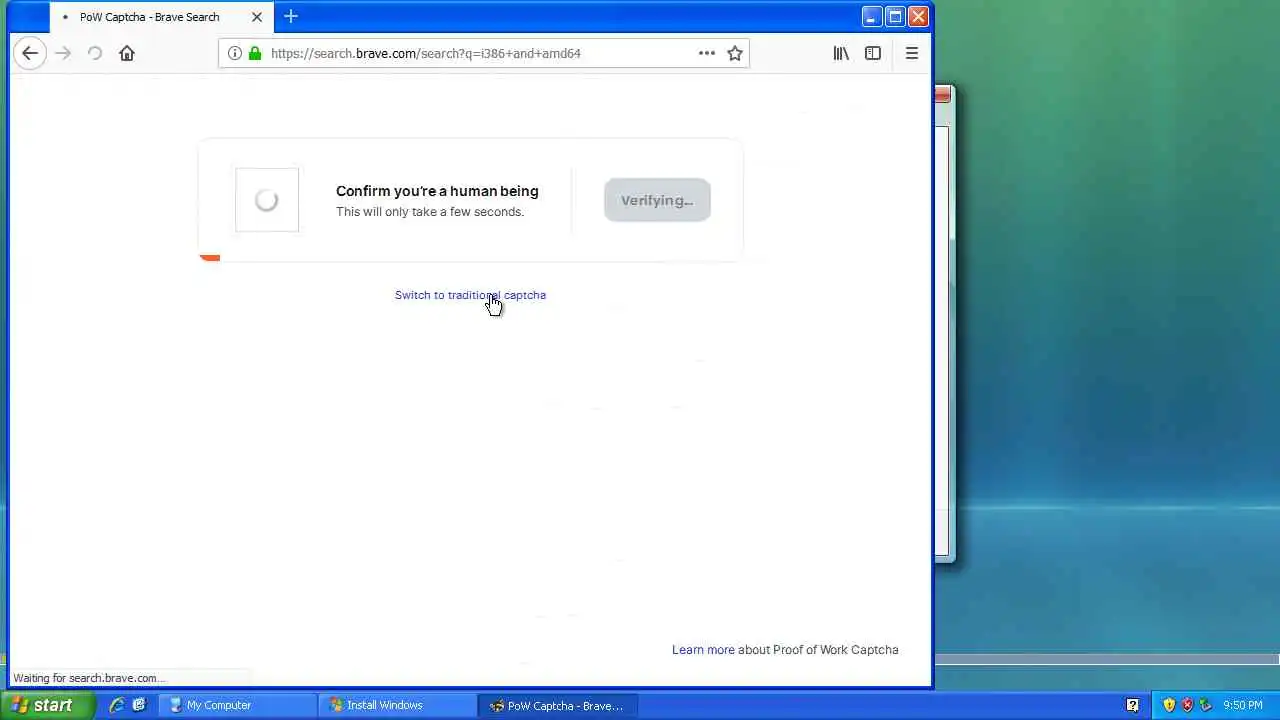1280x720 pixels.
Task: Open the Firefox hamburger menu
Action: coord(912,53)
